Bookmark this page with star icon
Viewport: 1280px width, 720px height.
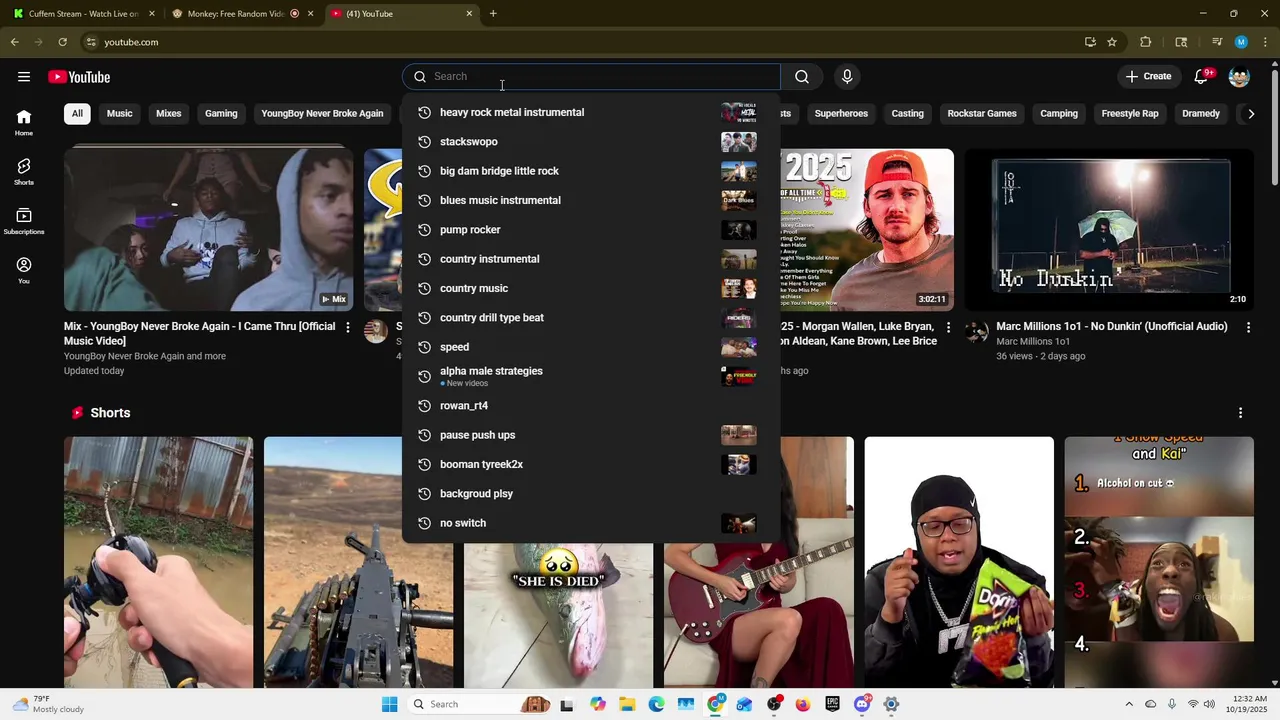tap(1112, 42)
